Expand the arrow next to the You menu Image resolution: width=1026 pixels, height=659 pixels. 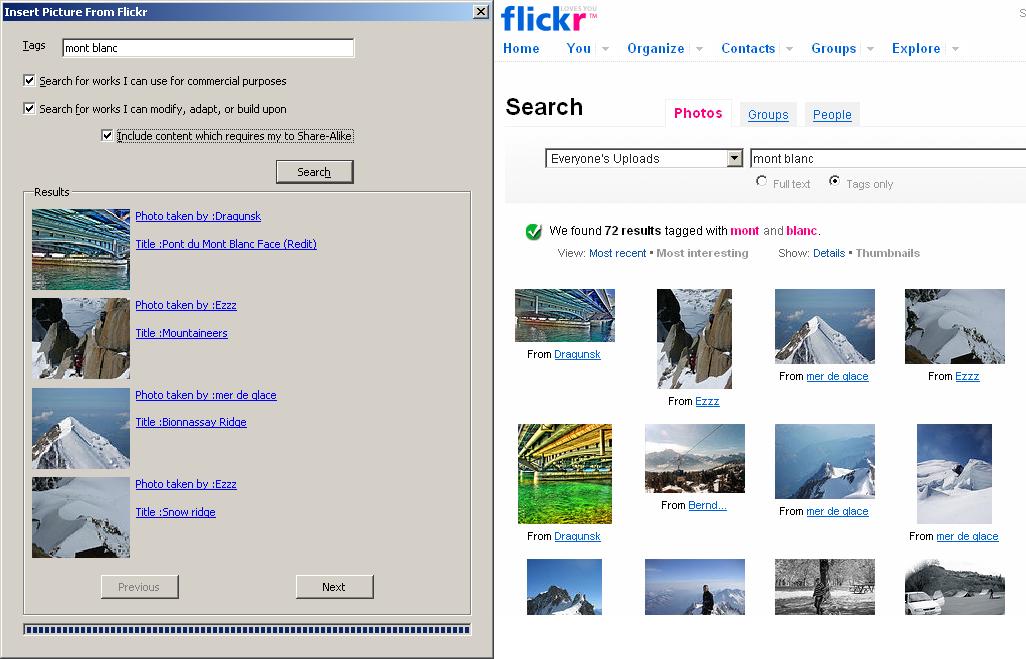coord(605,49)
